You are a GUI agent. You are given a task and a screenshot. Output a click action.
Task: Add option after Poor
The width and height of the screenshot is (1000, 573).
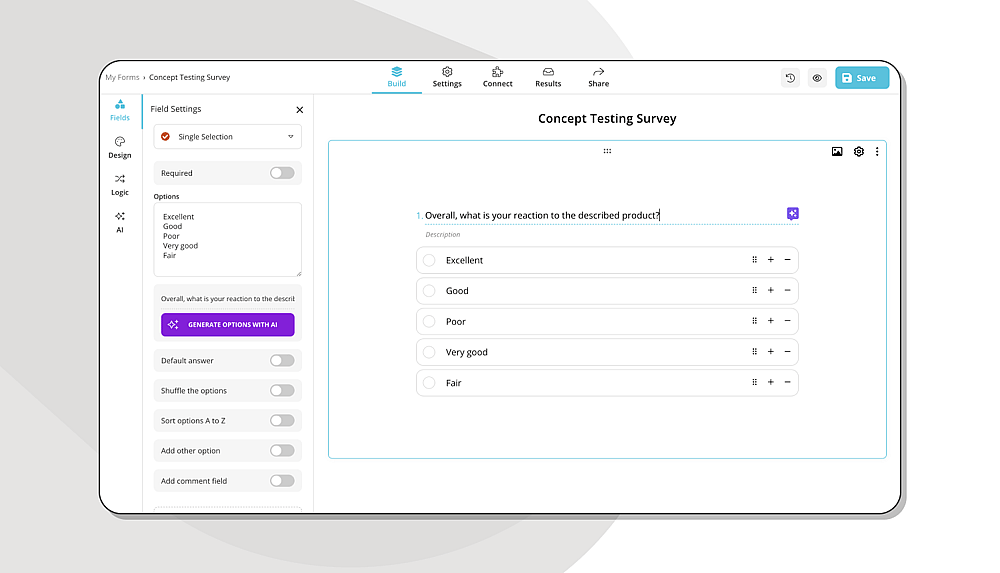770,321
